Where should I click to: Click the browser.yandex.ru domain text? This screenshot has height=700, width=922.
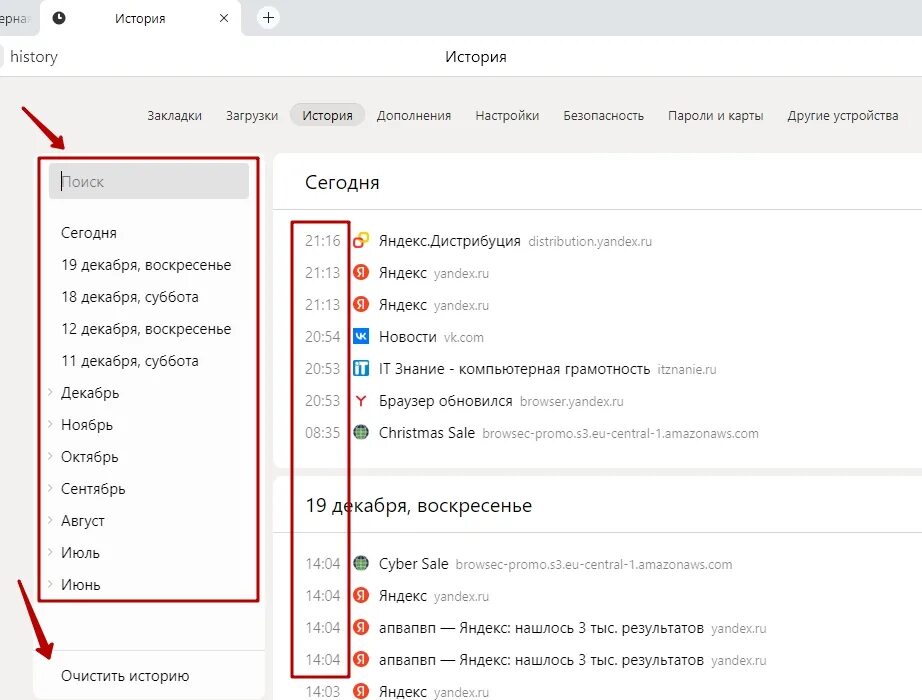tap(572, 401)
